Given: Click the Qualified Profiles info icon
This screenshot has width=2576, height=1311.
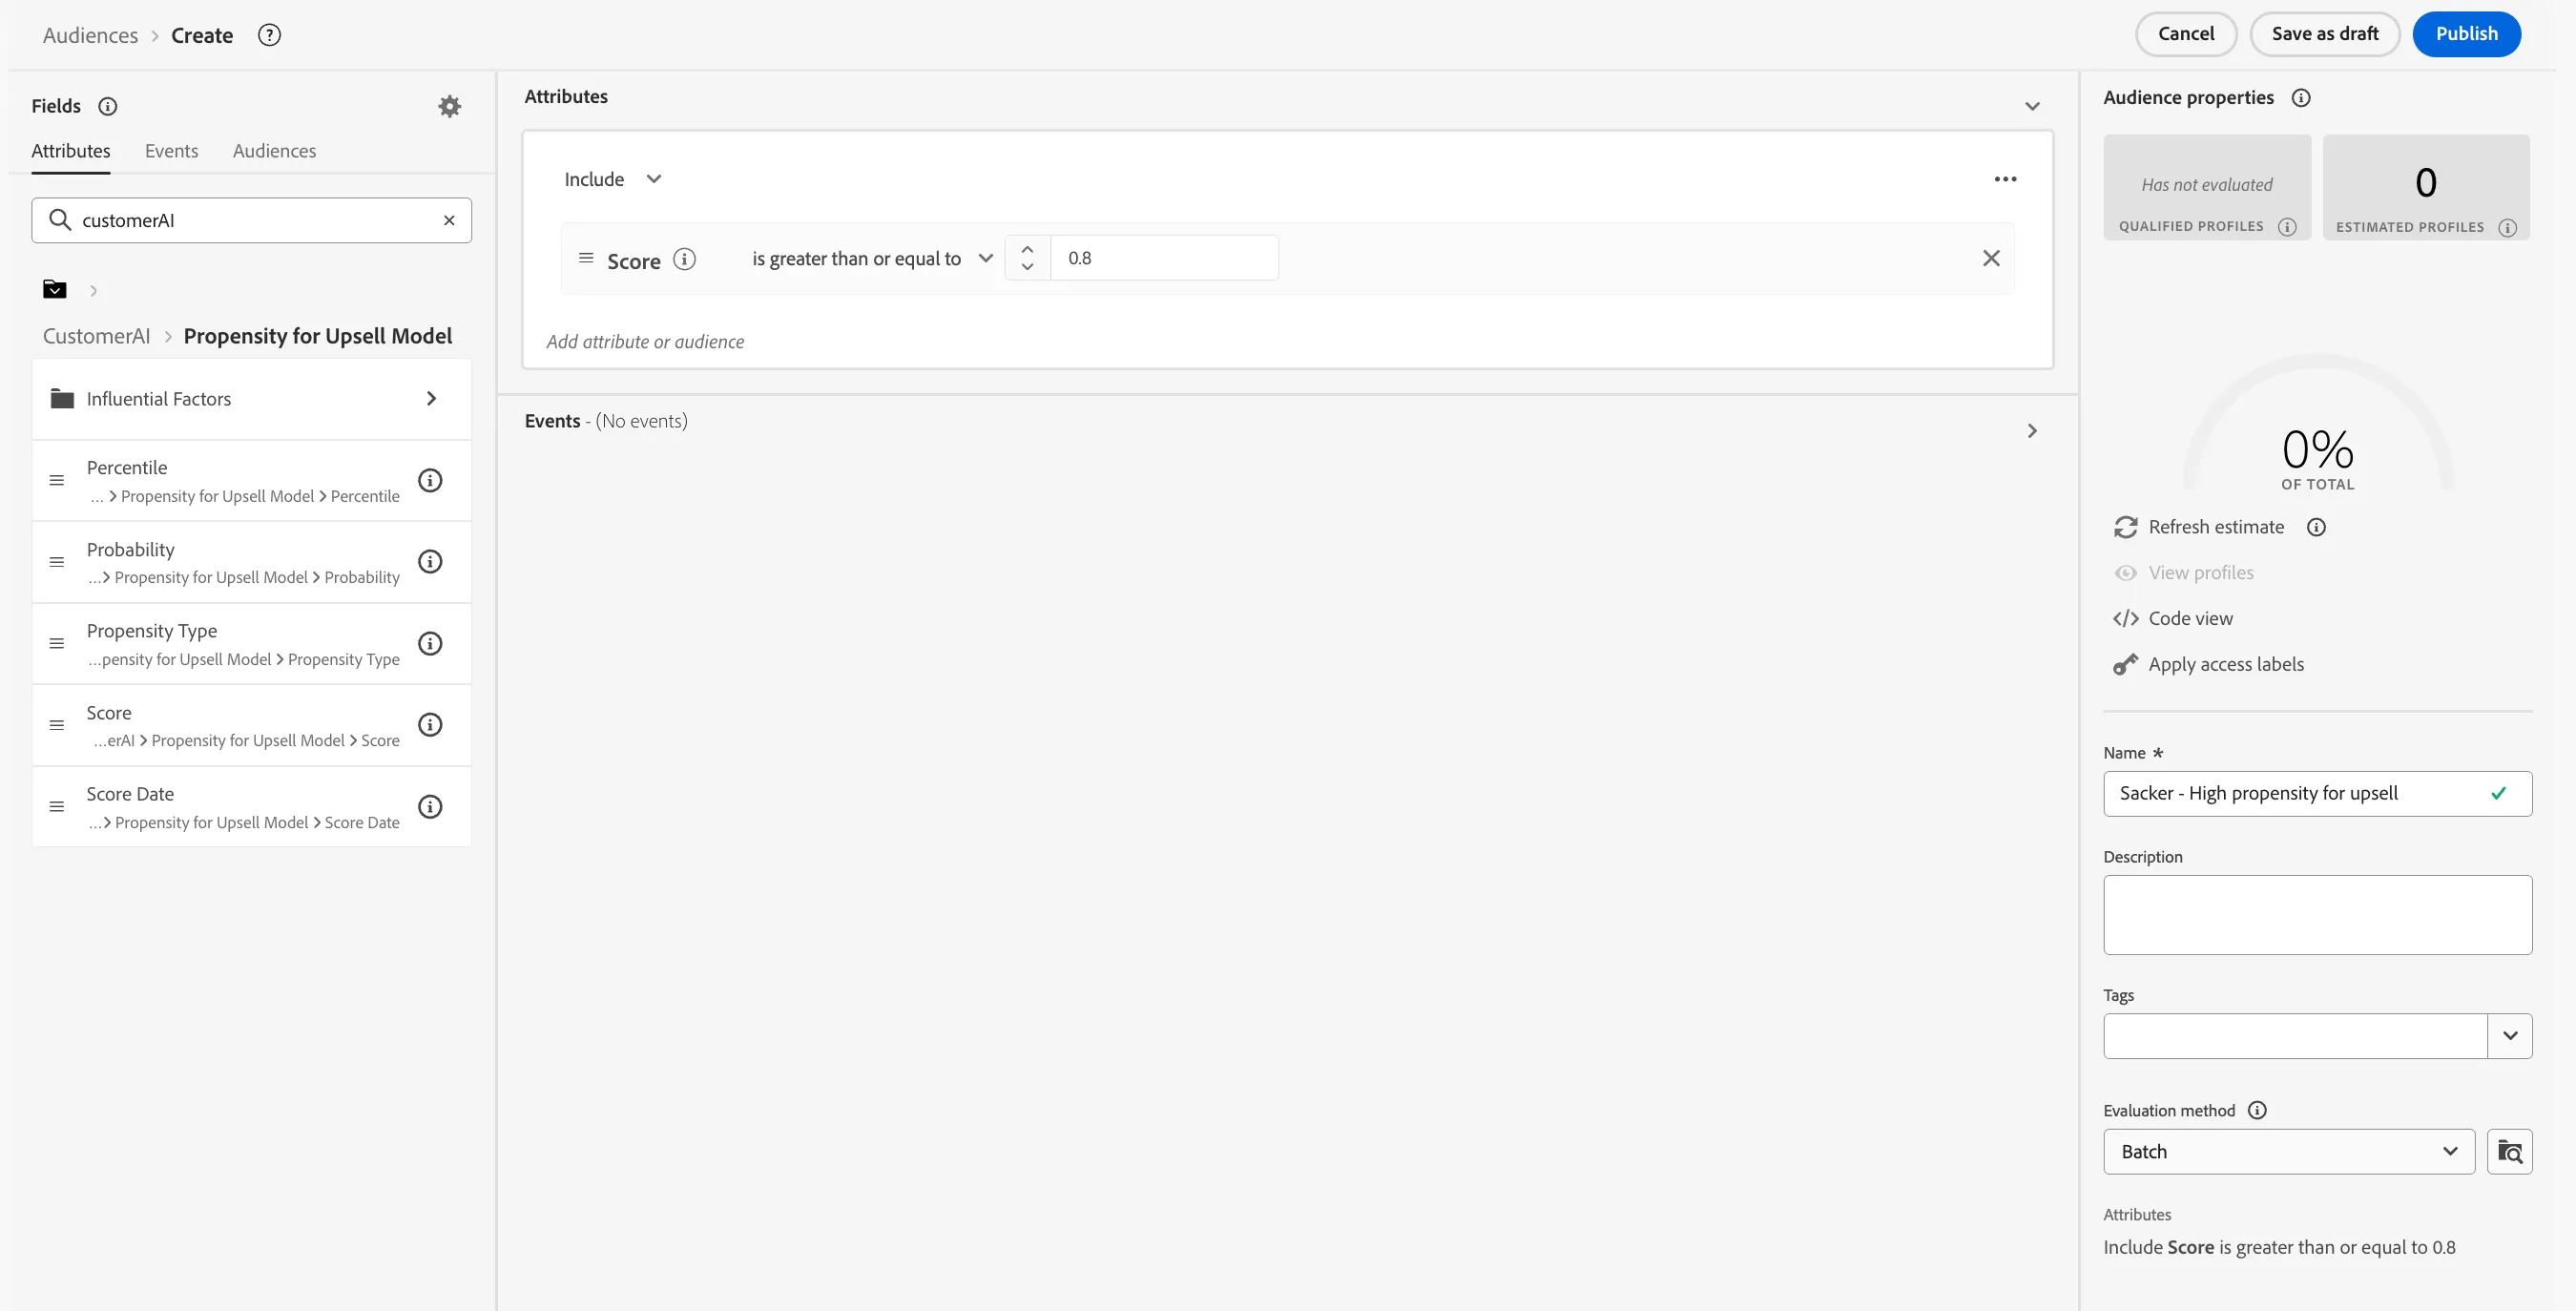Looking at the screenshot, I should point(2287,227).
